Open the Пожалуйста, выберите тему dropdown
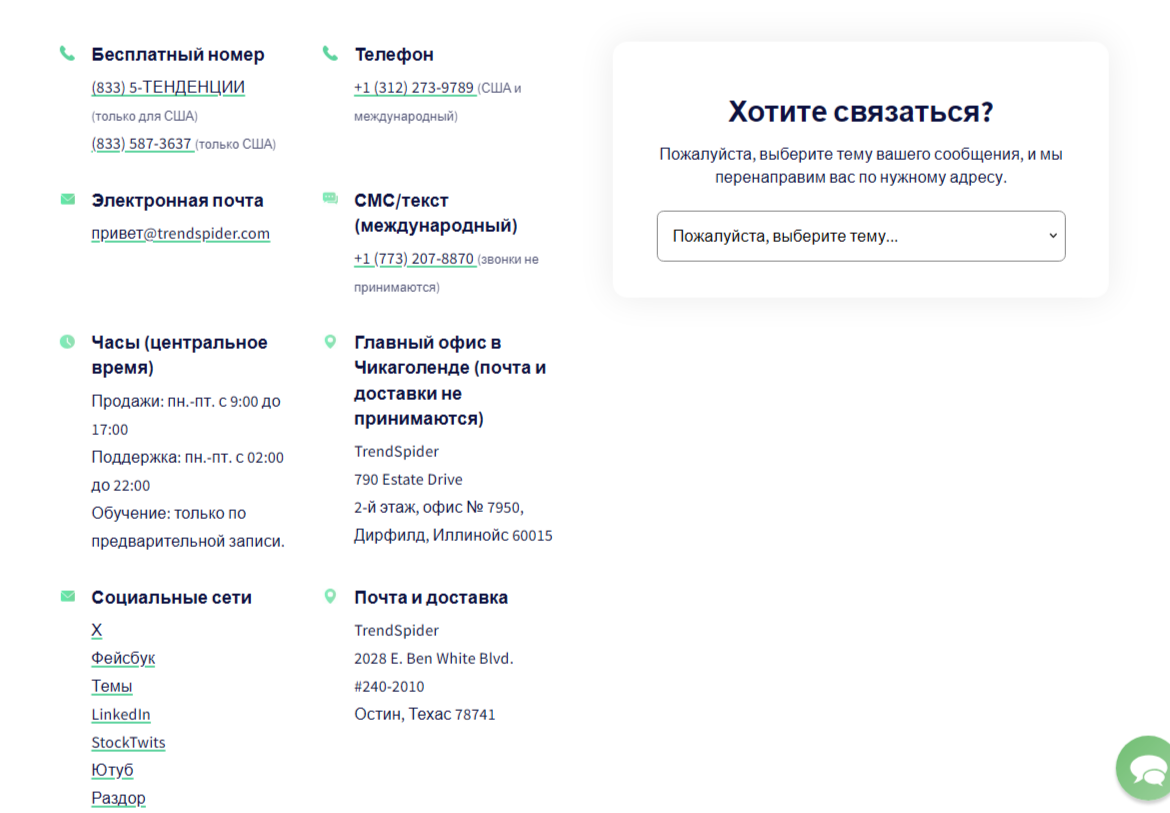Image resolution: width=1170 pixels, height=813 pixels. [861, 236]
